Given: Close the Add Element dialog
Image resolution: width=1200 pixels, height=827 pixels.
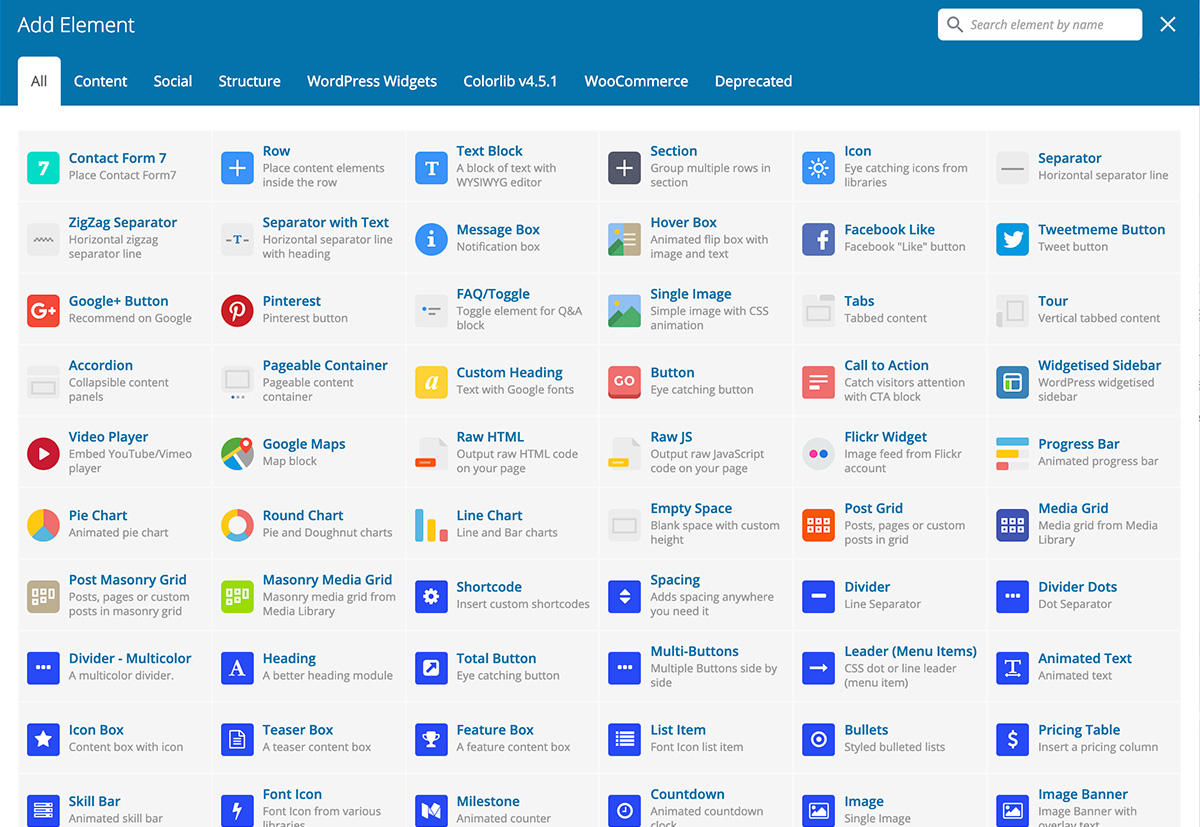Looking at the screenshot, I should [x=1168, y=25].
